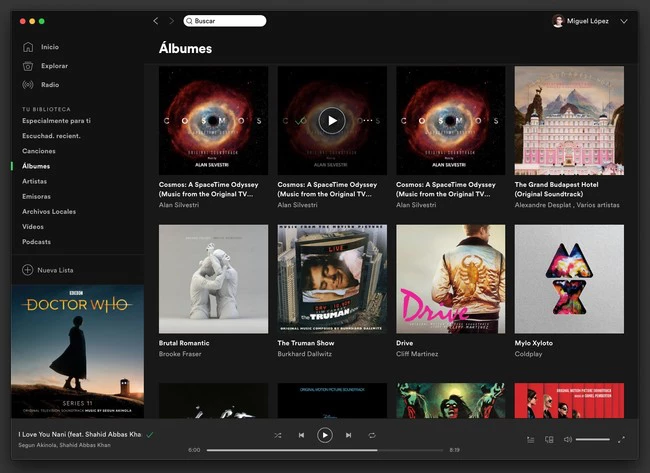Image resolution: width=650 pixels, height=473 pixels.
Task: Open The Truman Show album cover
Action: (x=331, y=278)
